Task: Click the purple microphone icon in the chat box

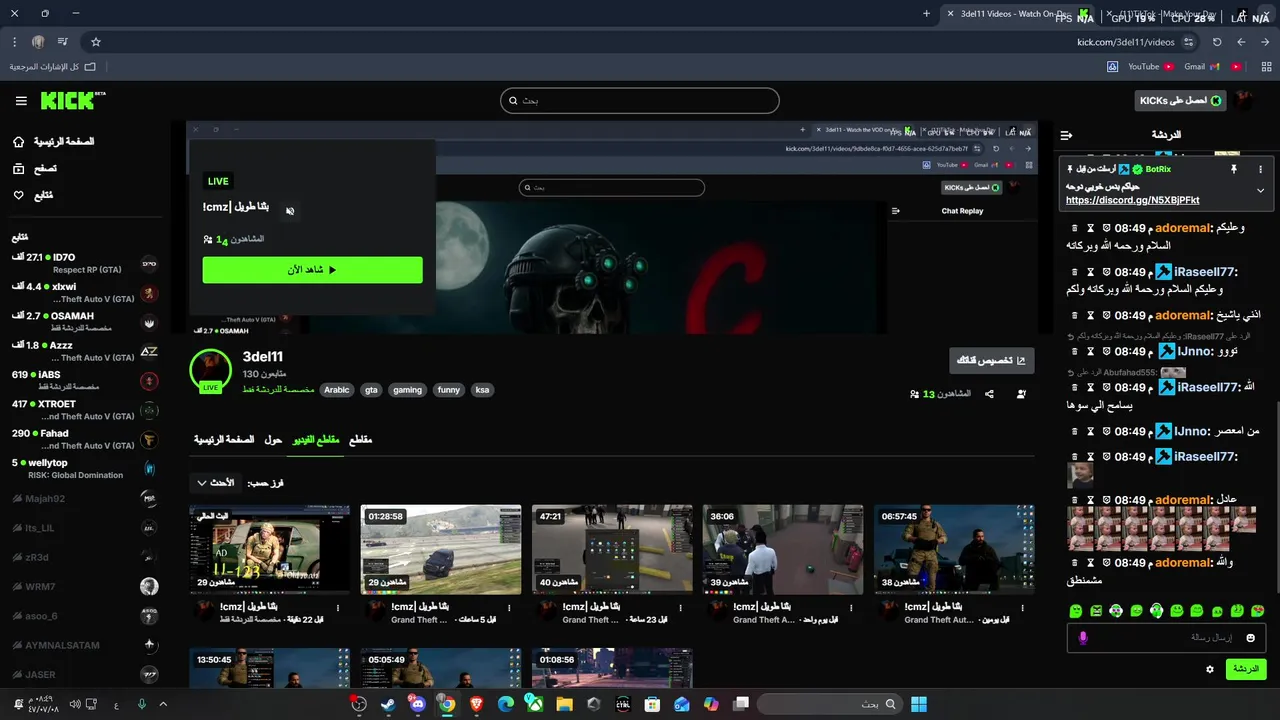Action: click(1083, 638)
